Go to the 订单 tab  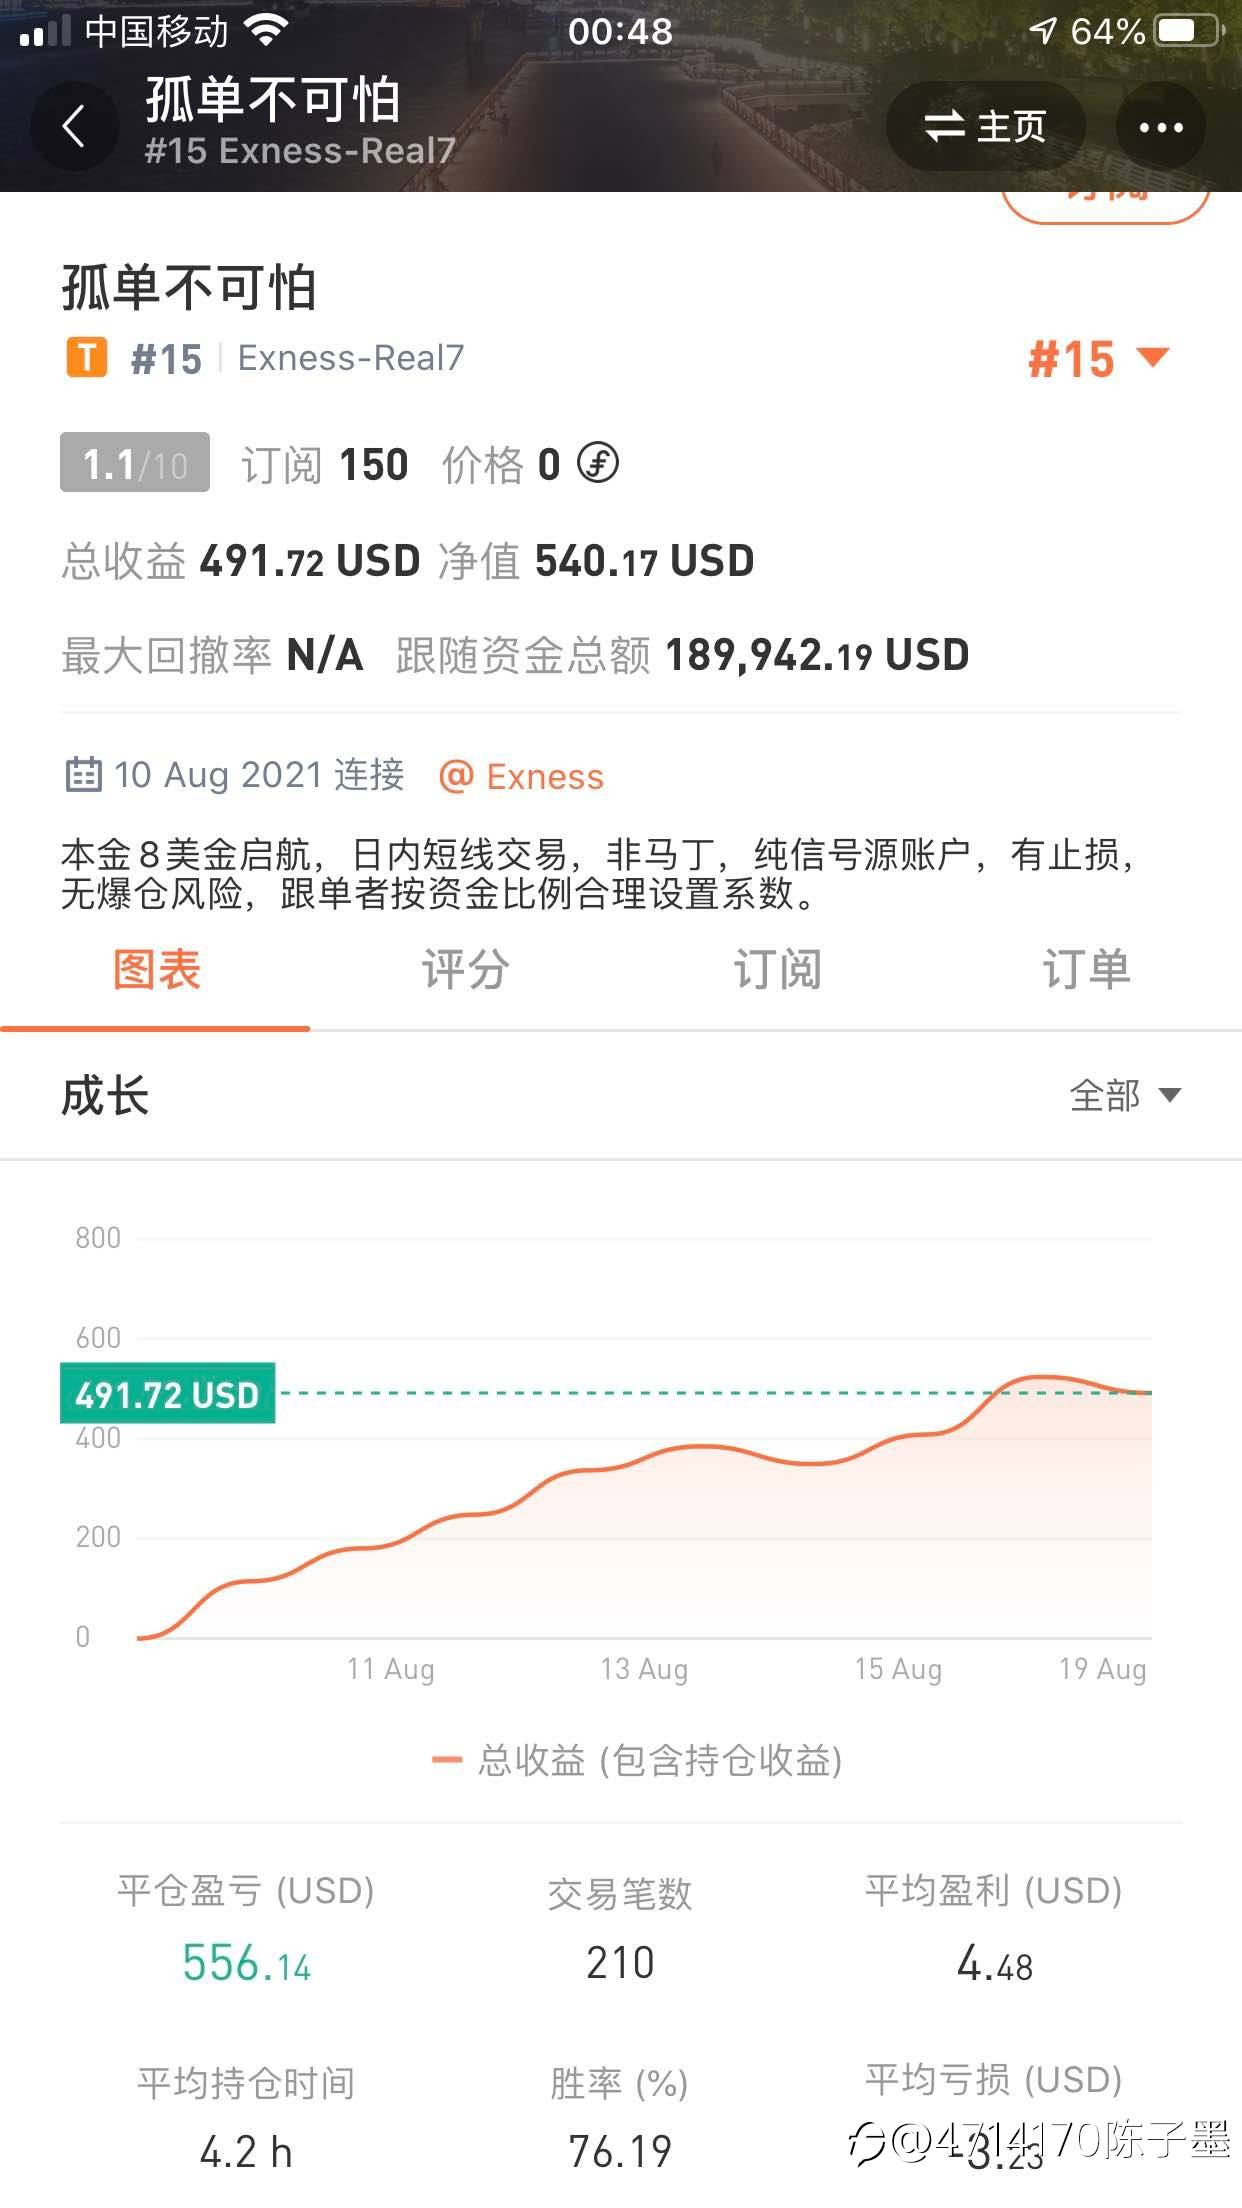click(1086, 970)
